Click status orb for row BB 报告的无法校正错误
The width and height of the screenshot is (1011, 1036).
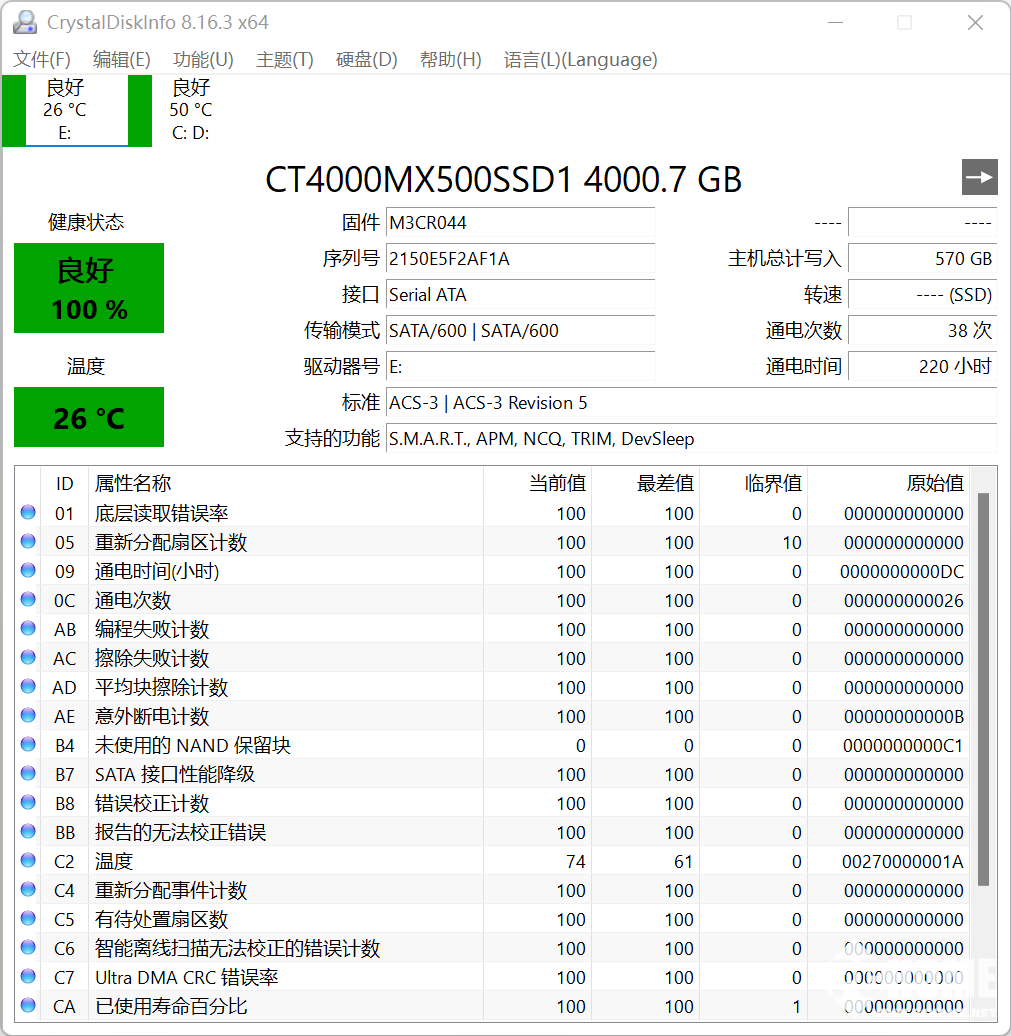click(28, 831)
